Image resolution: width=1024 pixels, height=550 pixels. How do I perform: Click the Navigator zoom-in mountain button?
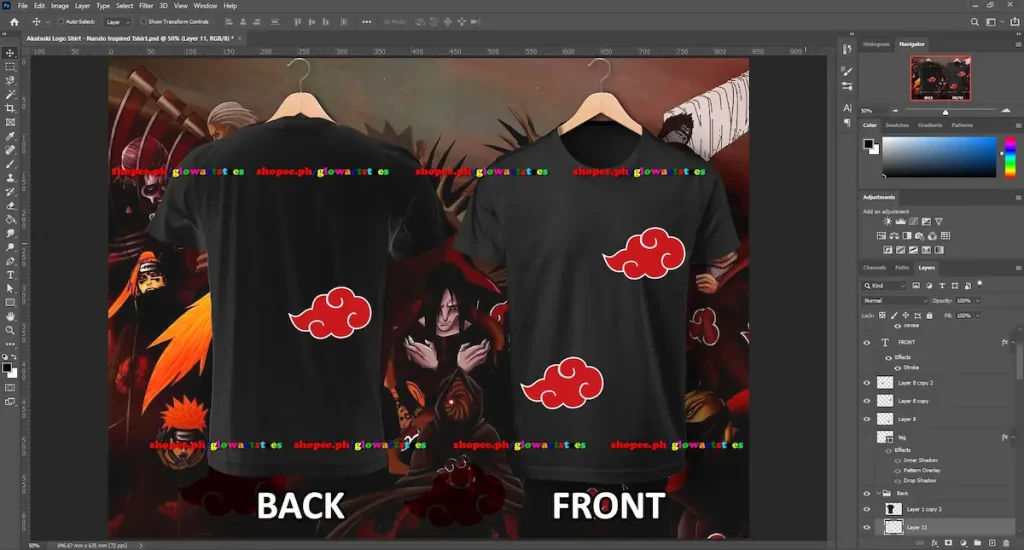tap(1006, 110)
